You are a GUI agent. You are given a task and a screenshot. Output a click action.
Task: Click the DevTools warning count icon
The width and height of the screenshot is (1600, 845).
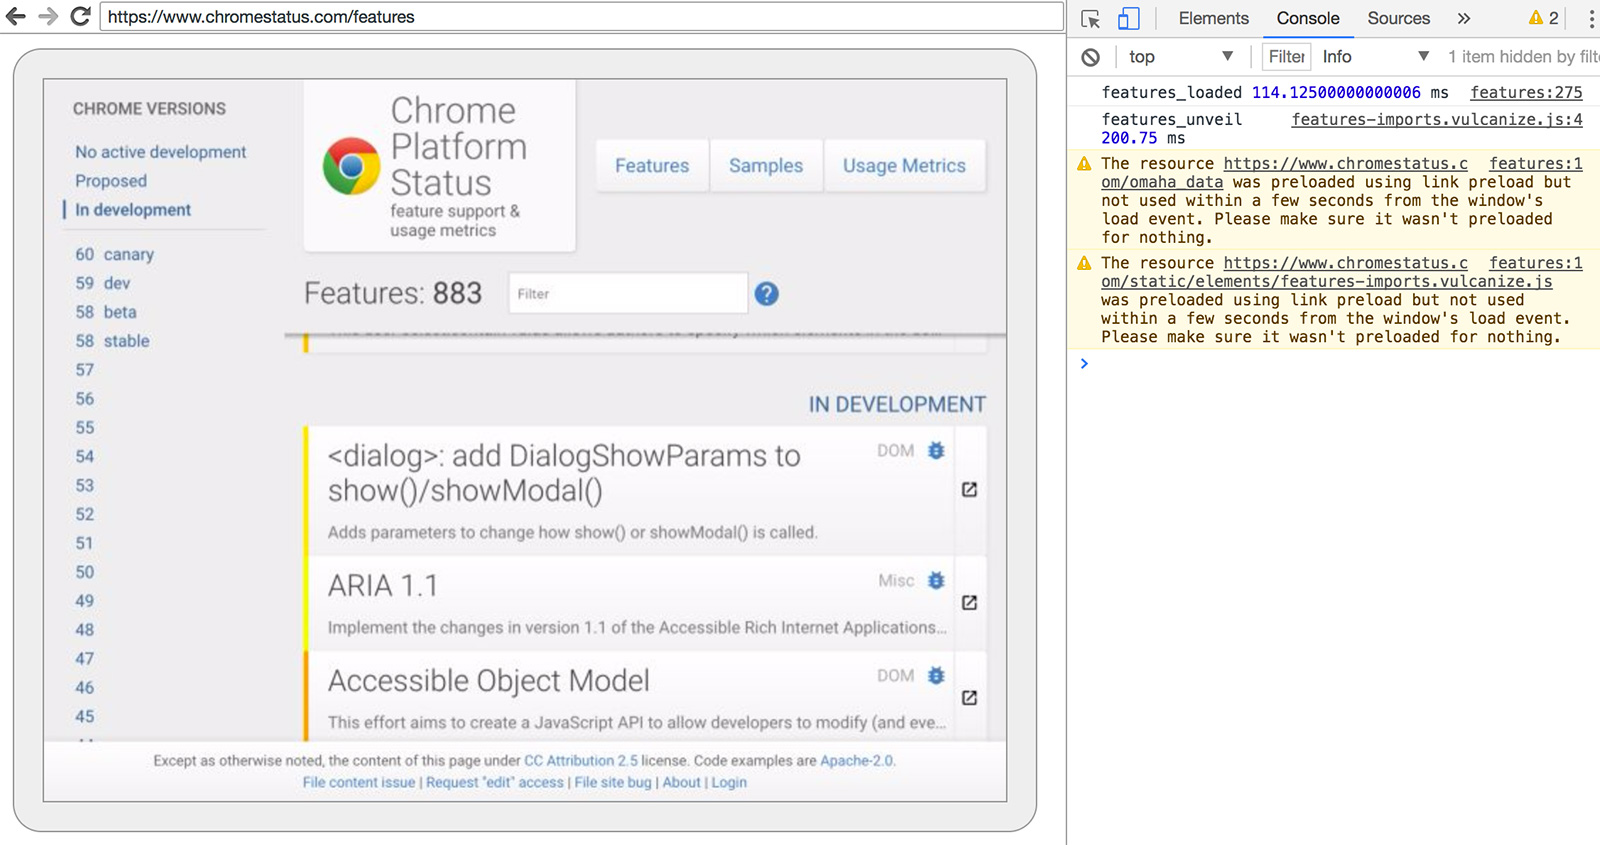(1543, 18)
